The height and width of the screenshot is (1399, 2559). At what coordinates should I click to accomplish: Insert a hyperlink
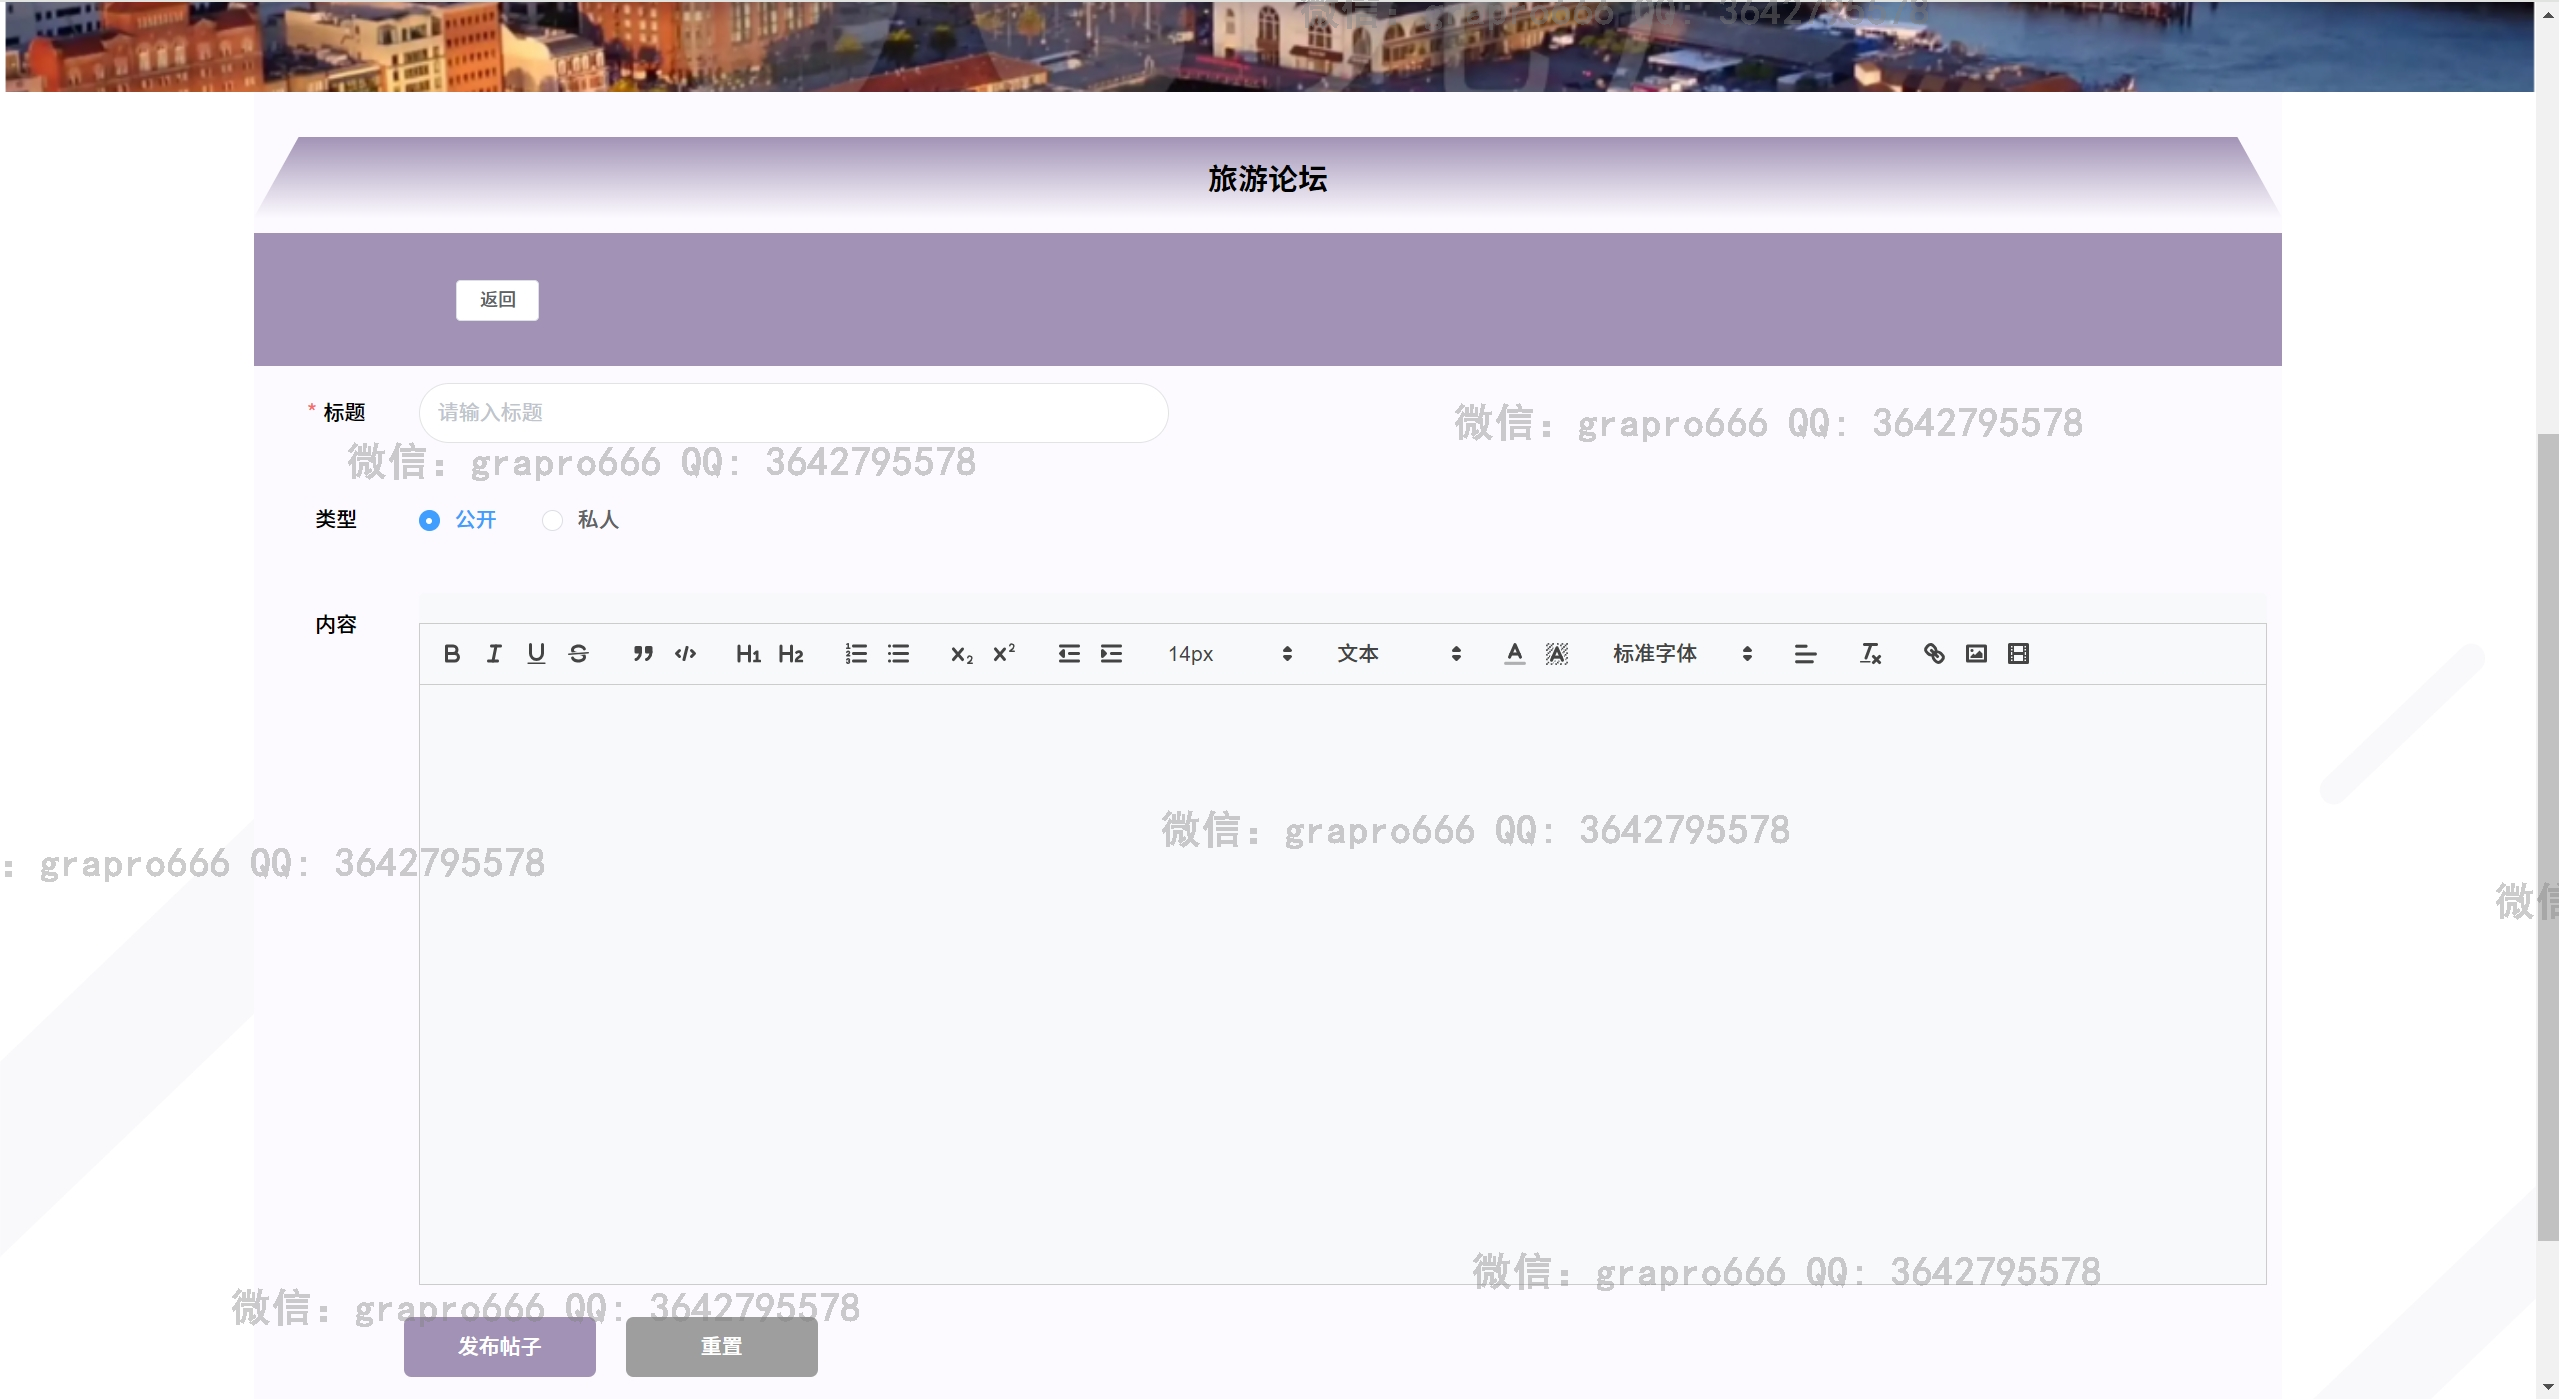click(1934, 654)
